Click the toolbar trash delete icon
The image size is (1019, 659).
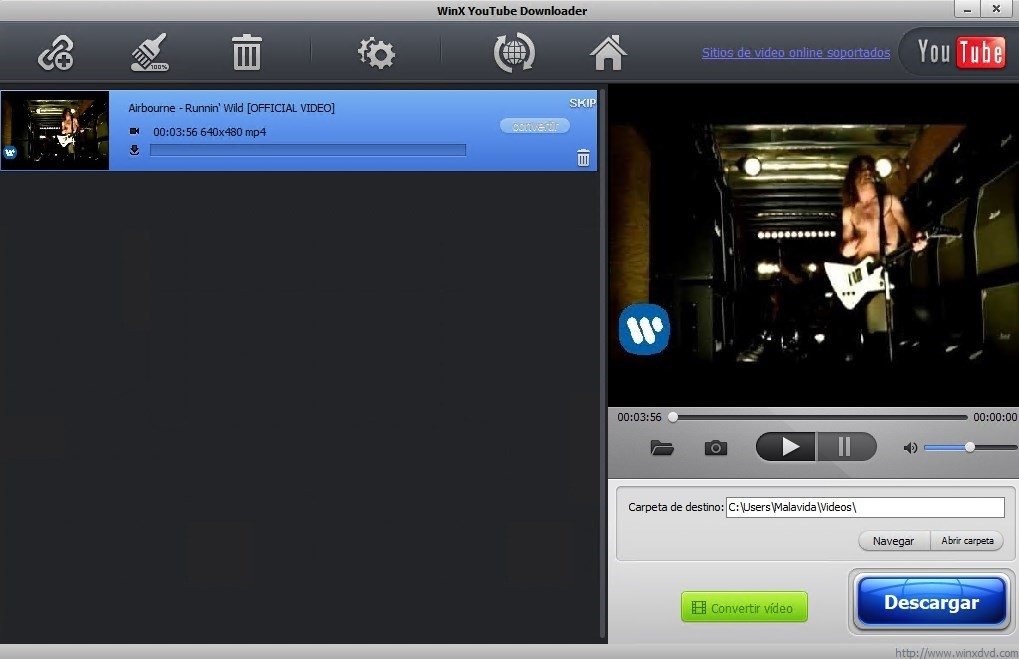tap(247, 53)
